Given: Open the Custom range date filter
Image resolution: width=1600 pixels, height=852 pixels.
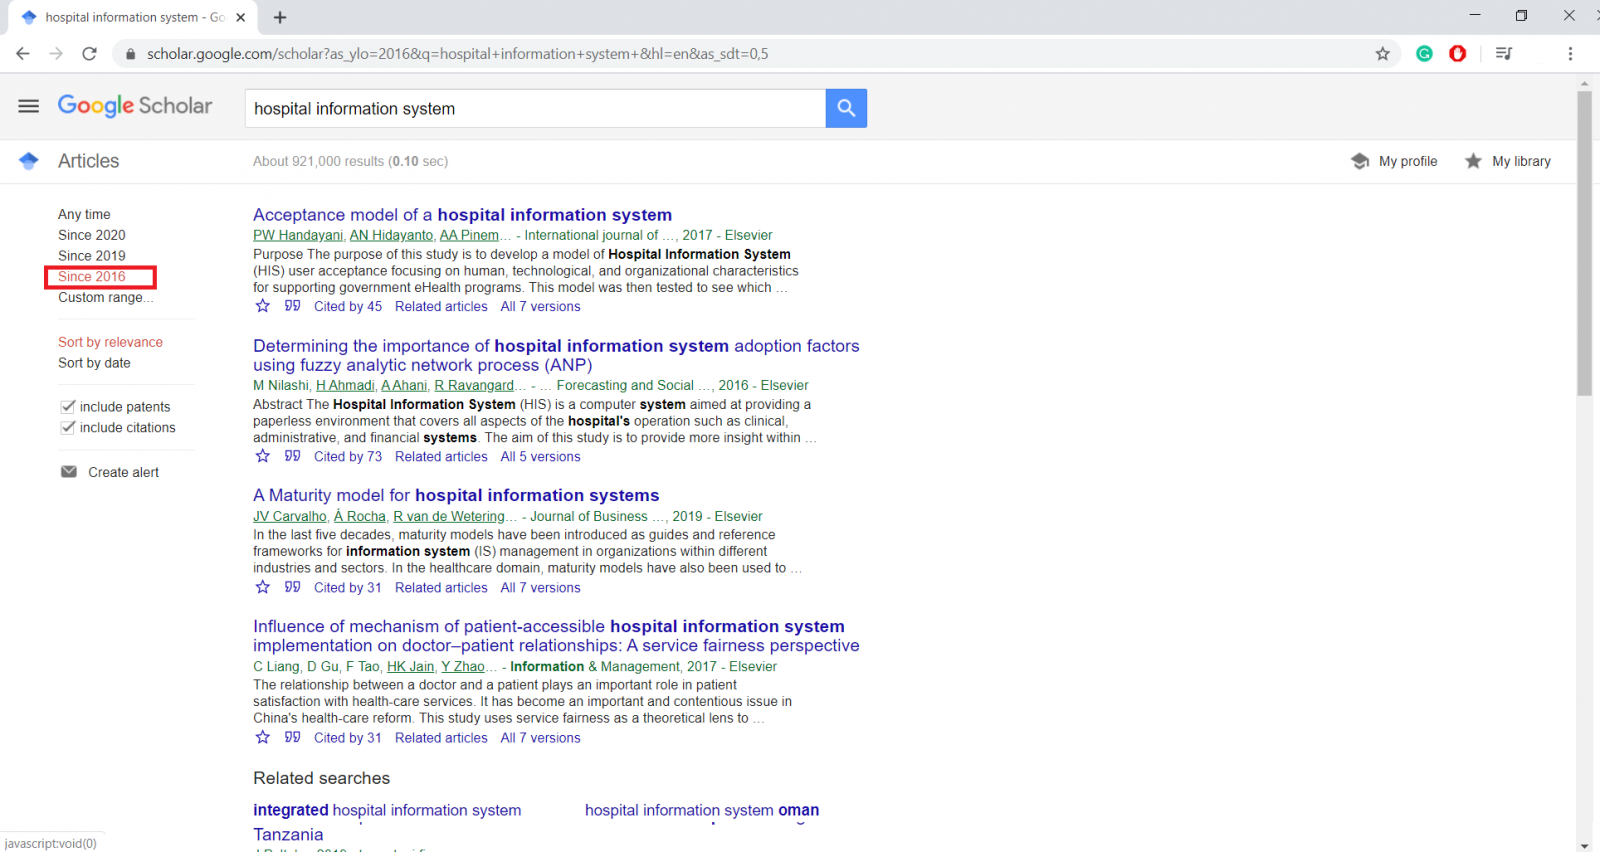Looking at the screenshot, I should click(x=104, y=297).
